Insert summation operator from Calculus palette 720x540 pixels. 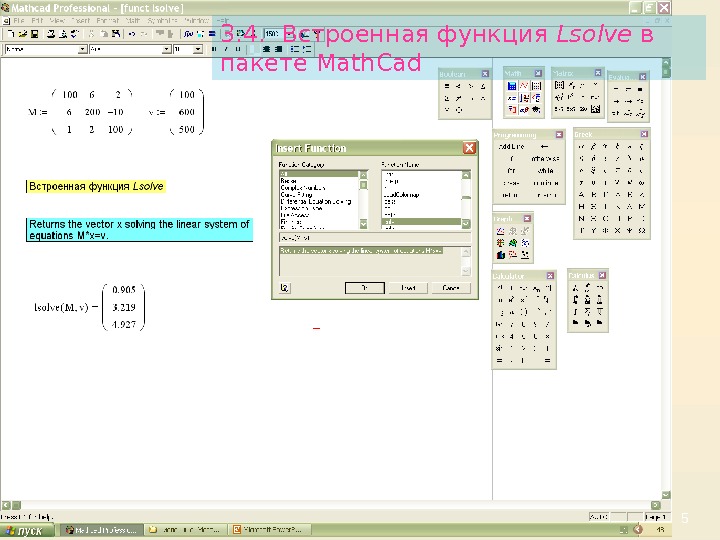[x=587, y=300]
